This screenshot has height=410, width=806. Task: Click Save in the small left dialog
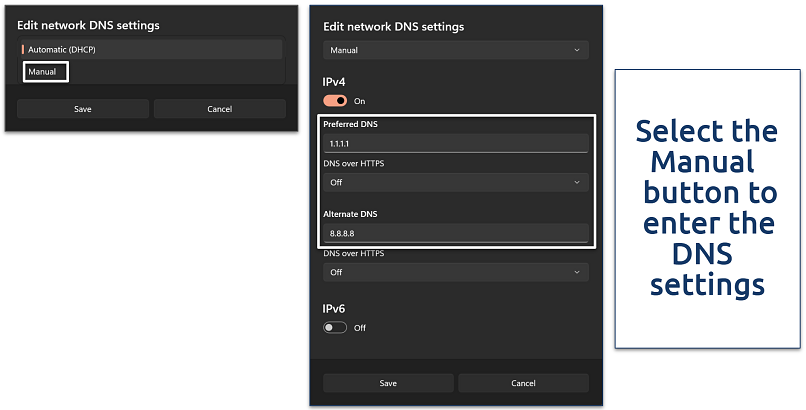(82, 109)
